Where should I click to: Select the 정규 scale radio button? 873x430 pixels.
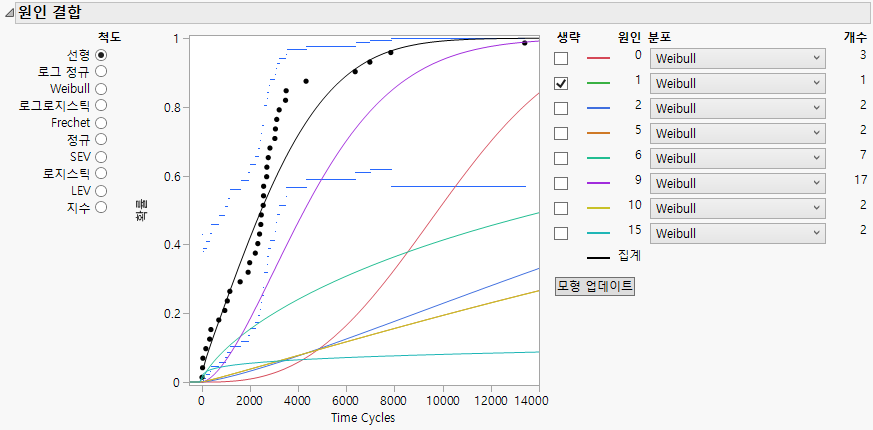101,139
